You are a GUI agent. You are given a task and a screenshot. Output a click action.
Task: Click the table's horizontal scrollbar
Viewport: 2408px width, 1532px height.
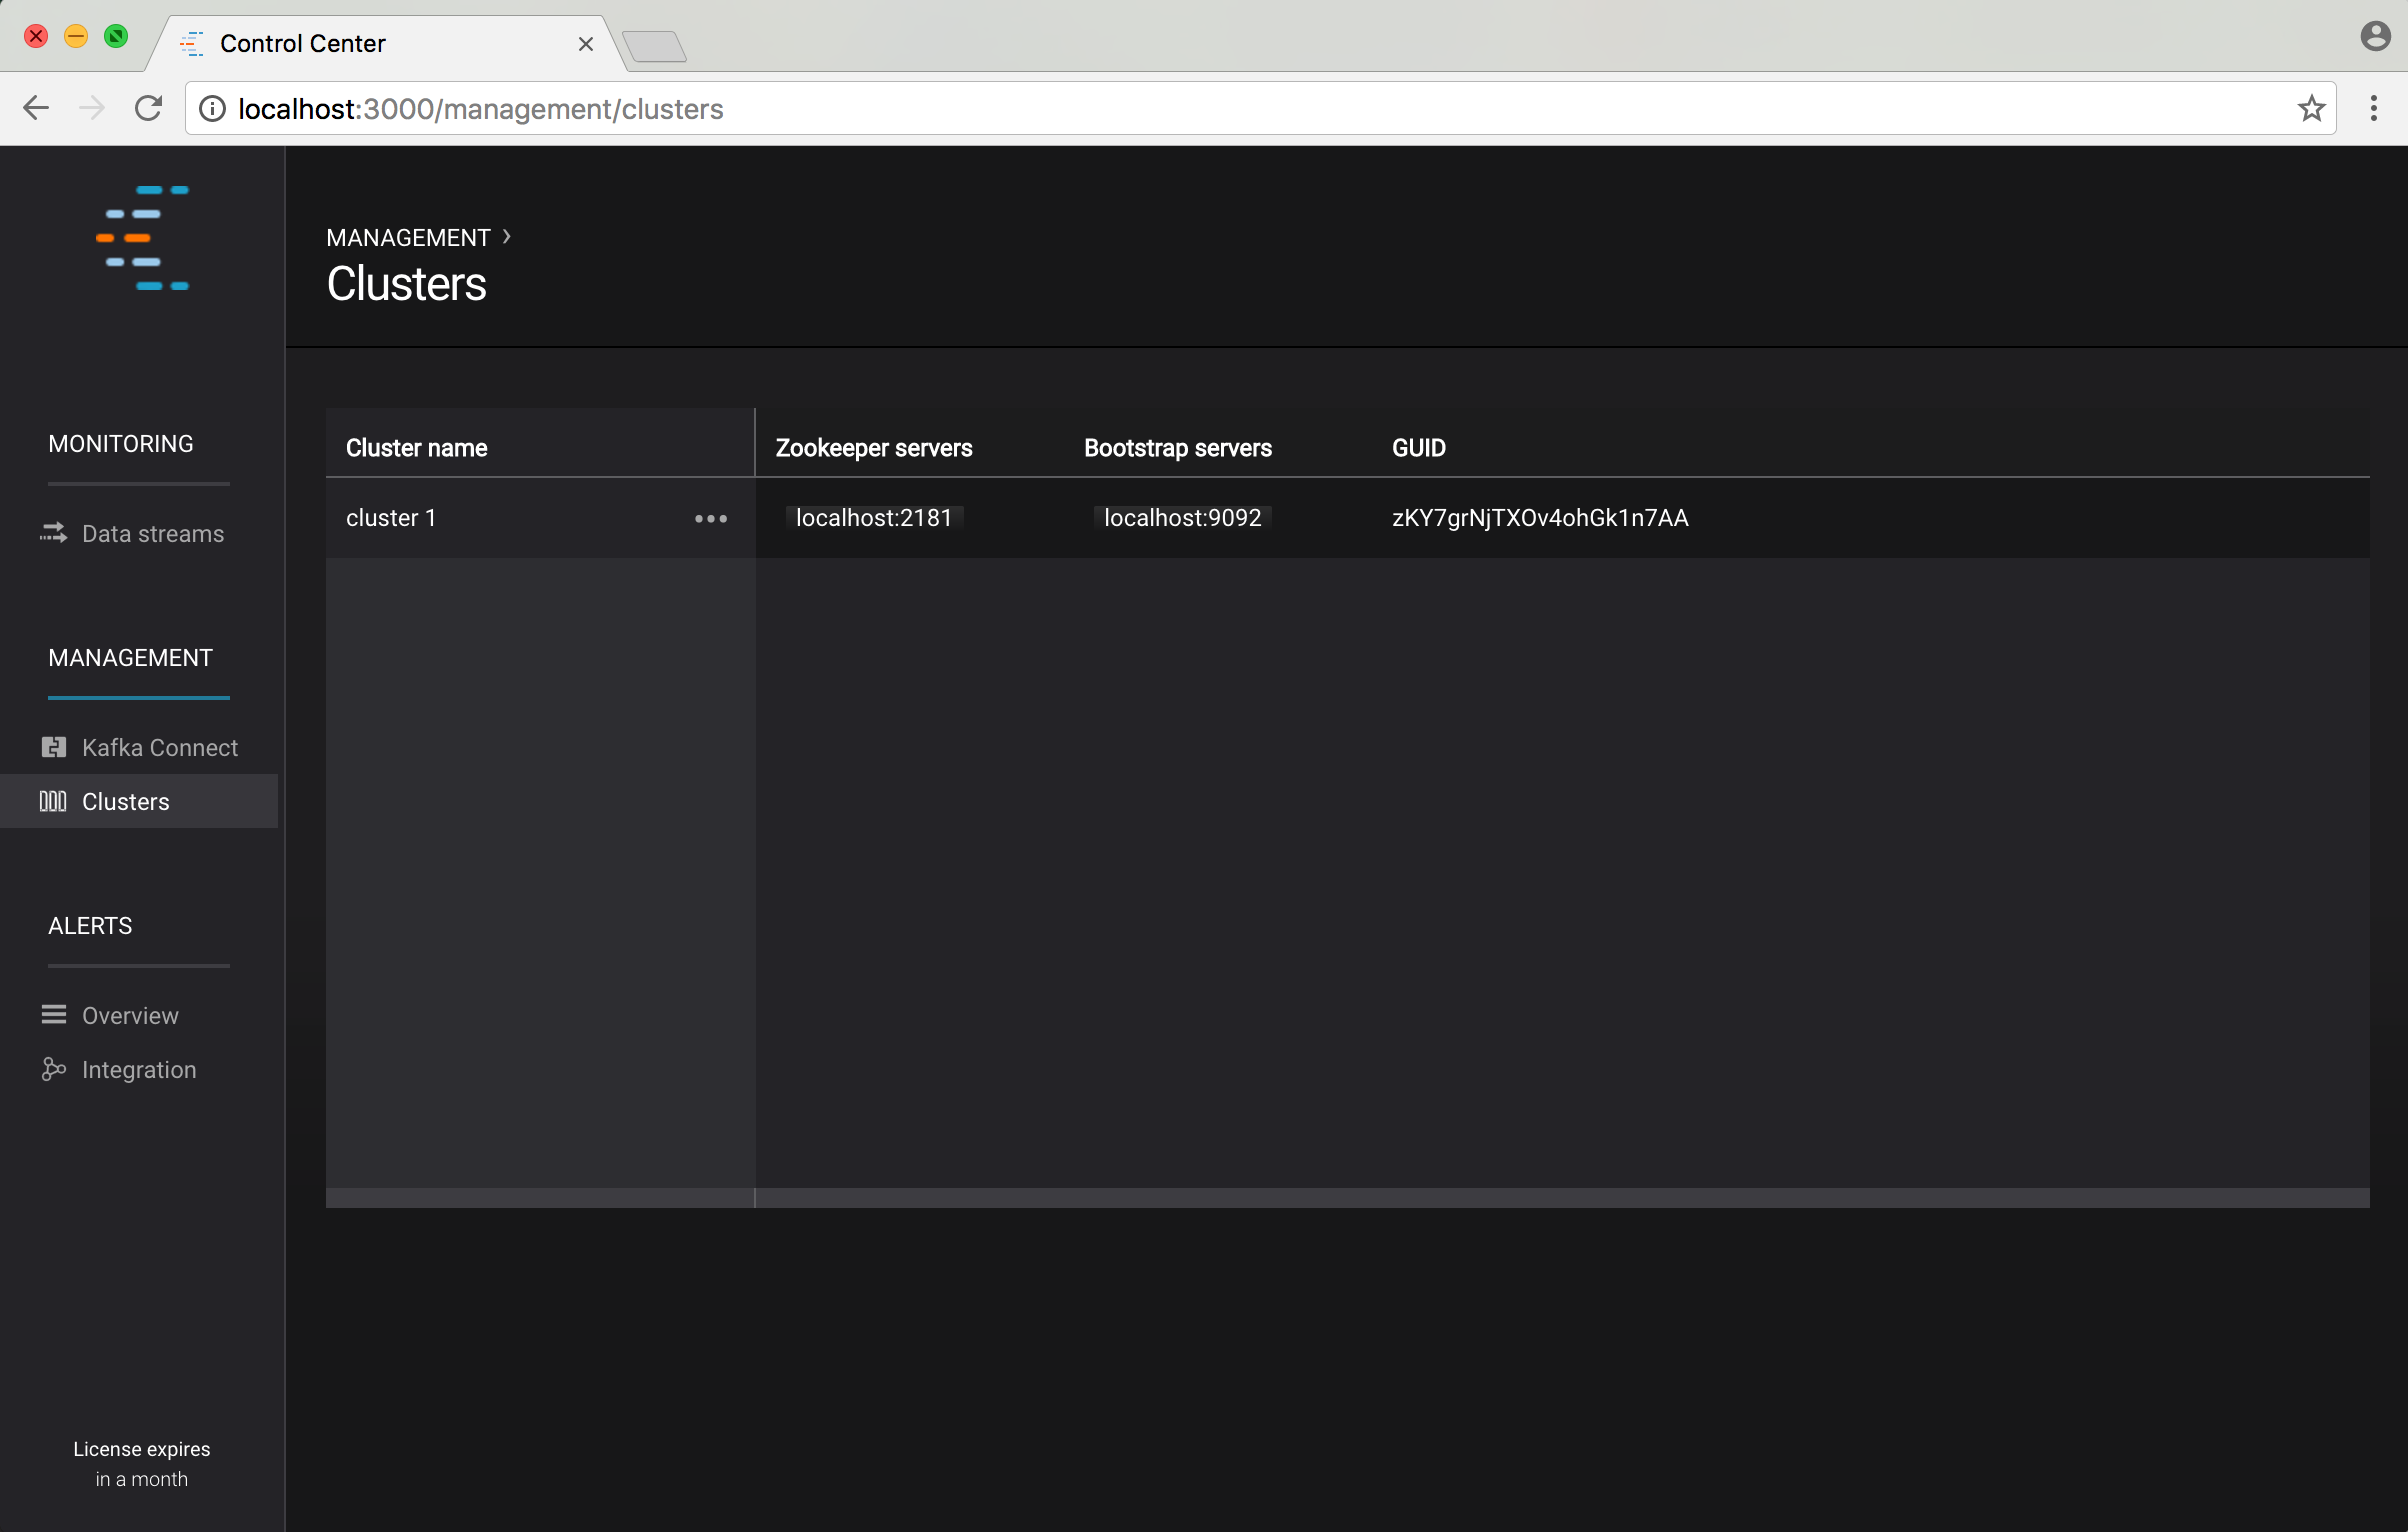[1560, 1198]
